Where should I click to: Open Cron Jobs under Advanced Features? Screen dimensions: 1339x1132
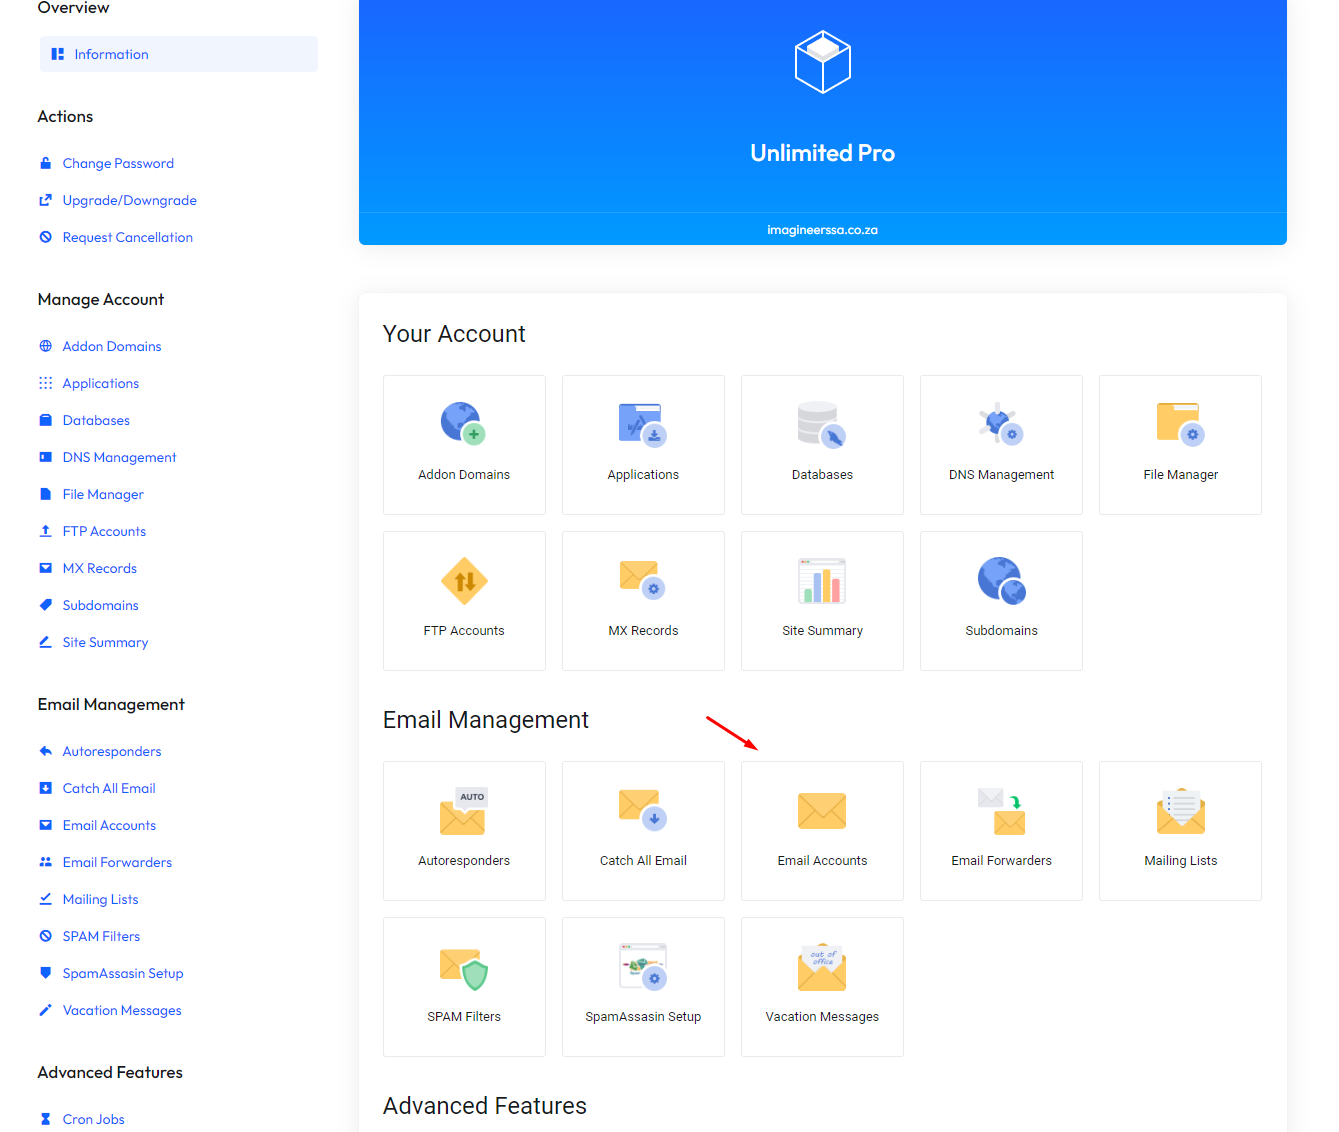coord(93,1119)
